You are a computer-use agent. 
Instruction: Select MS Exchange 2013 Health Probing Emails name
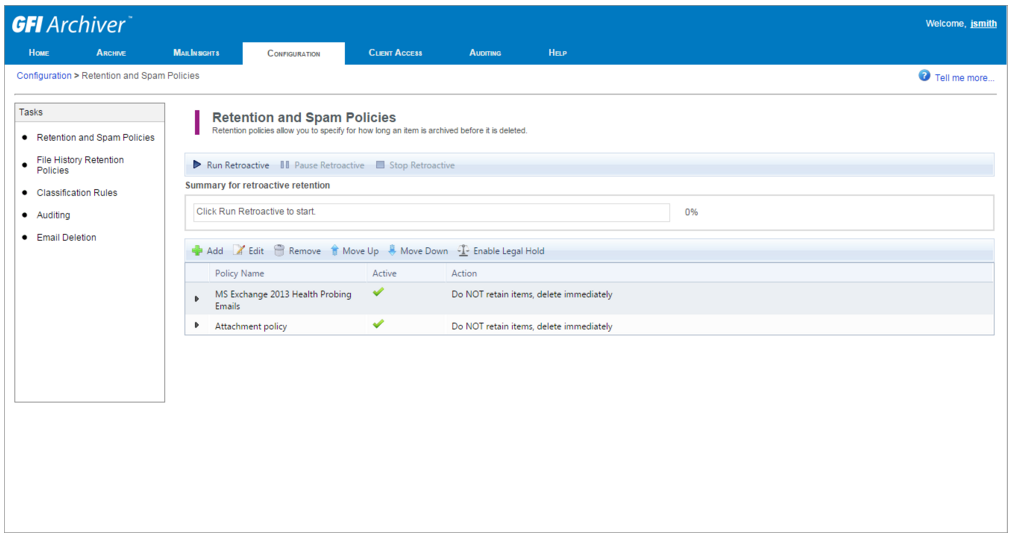tap(283, 300)
